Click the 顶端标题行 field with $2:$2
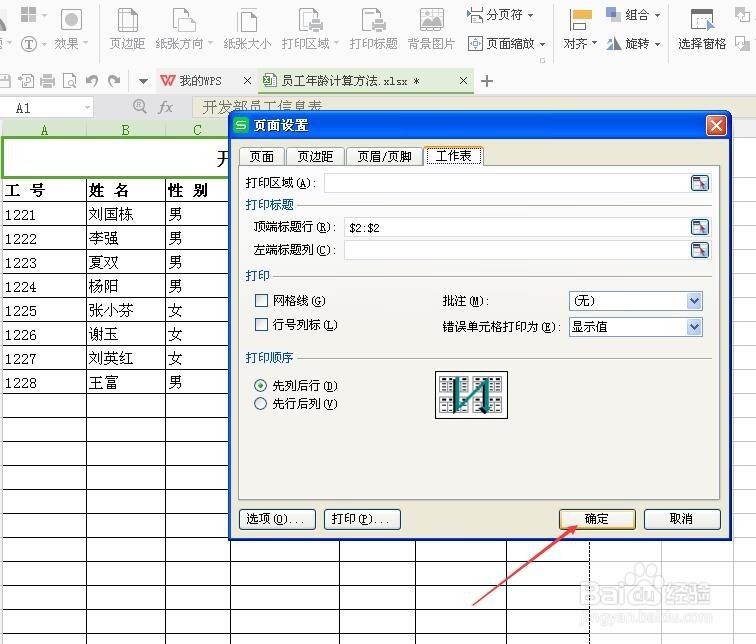 (x=517, y=227)
